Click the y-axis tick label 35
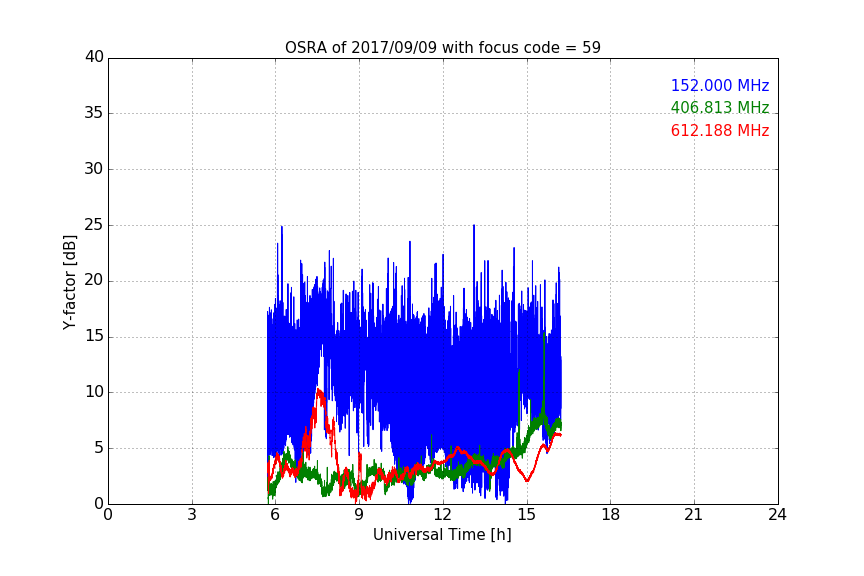 pyautogui.click(x=94, y=113)
